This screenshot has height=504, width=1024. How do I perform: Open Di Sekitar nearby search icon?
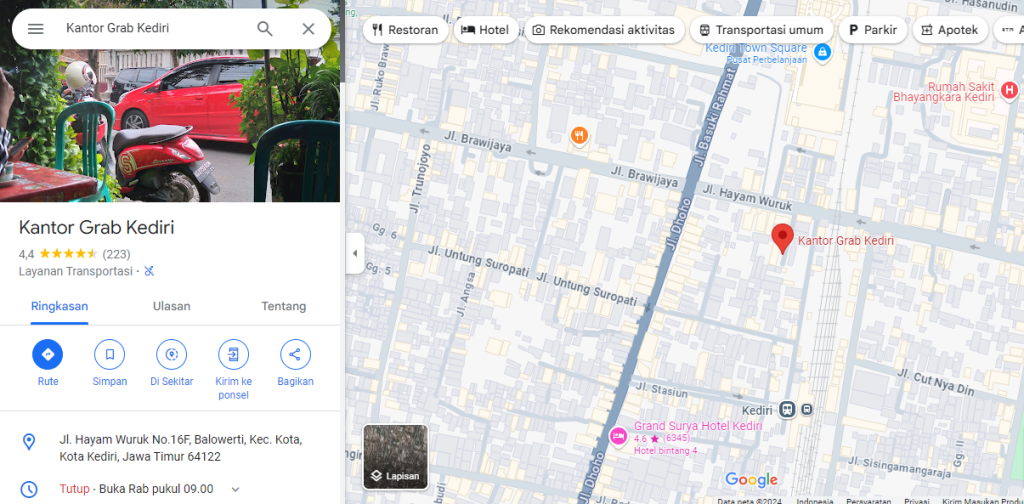172,354
